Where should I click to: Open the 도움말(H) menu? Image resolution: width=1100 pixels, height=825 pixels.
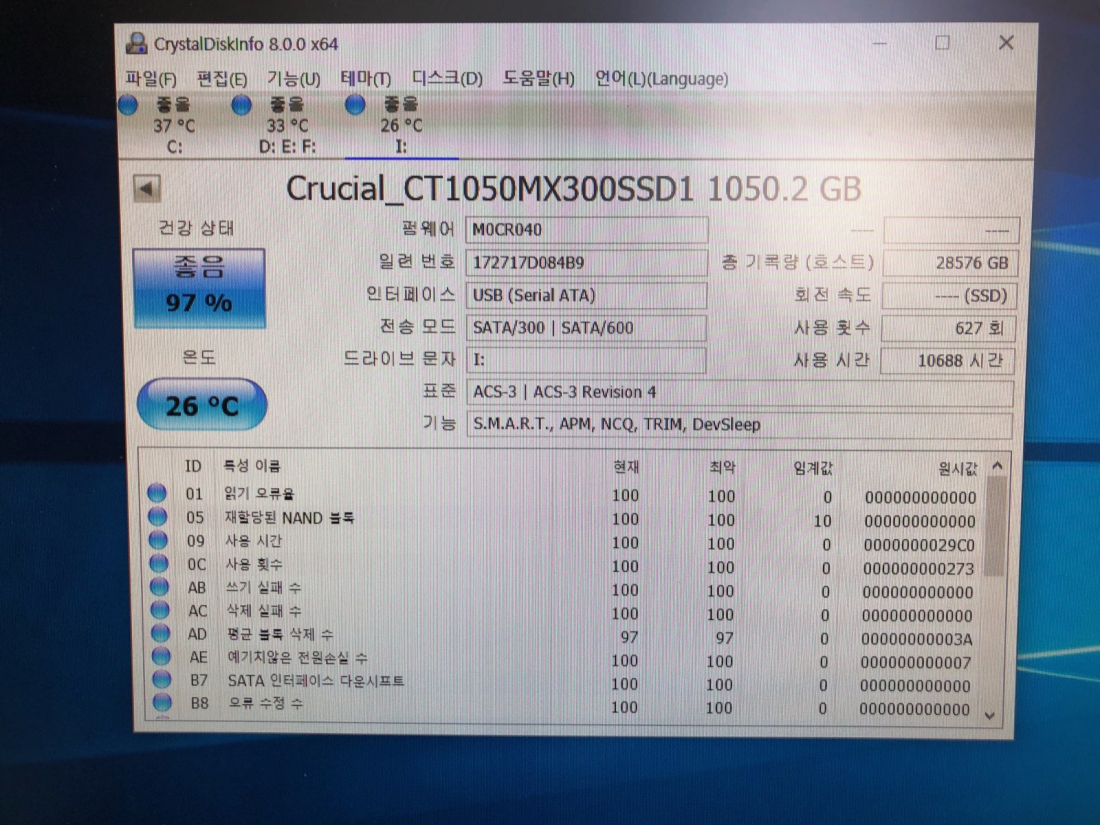(537, 78)
